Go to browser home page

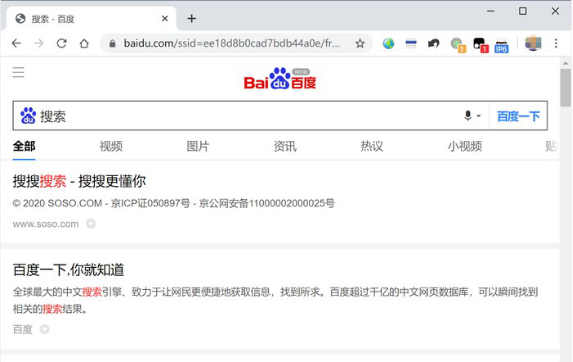(84, 43)
